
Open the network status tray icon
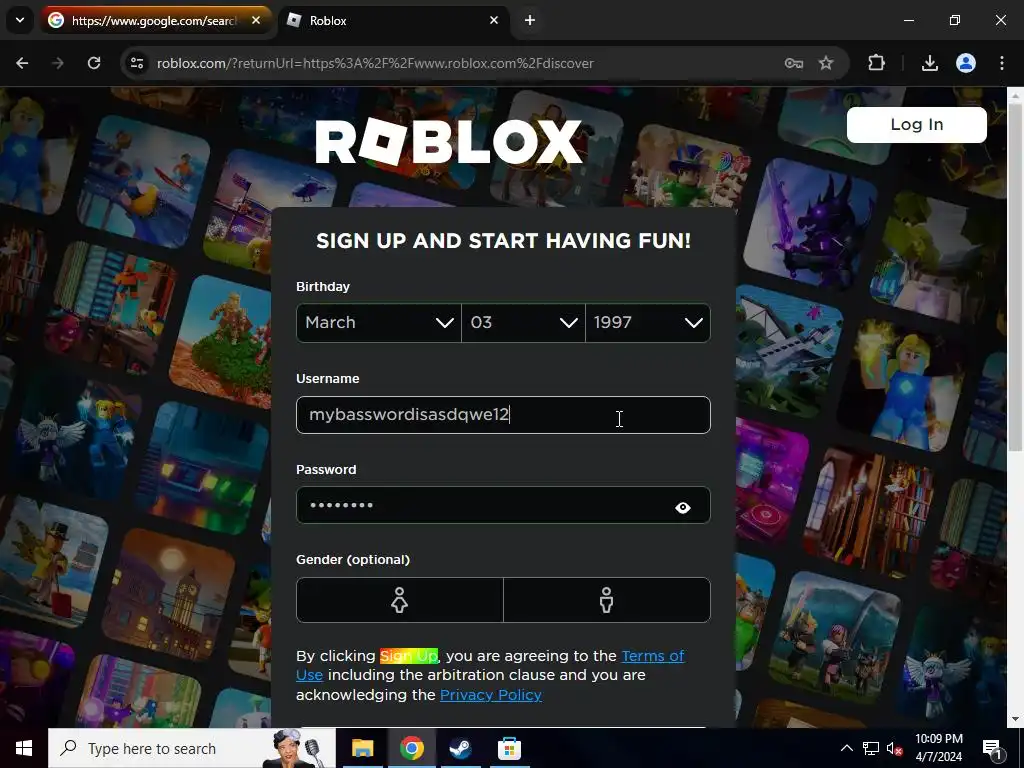pos(871,748)
